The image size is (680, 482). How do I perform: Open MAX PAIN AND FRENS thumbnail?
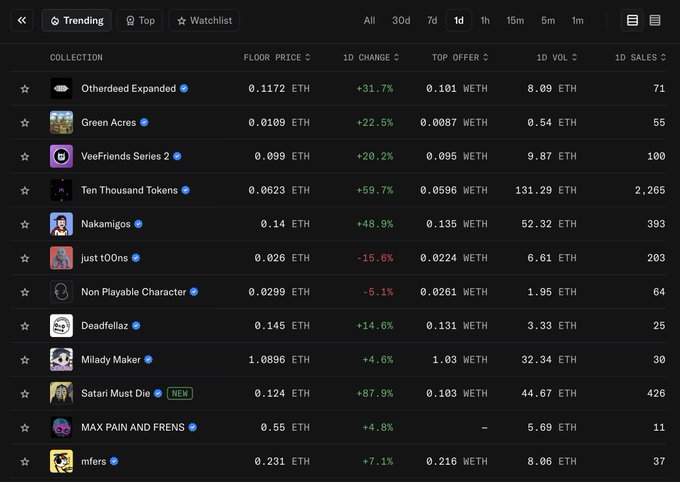pos(61,427)
